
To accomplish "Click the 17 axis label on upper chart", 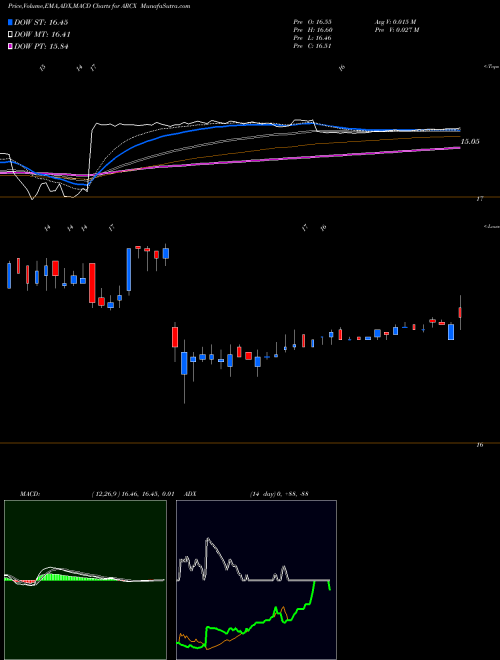I will (480, 199).
